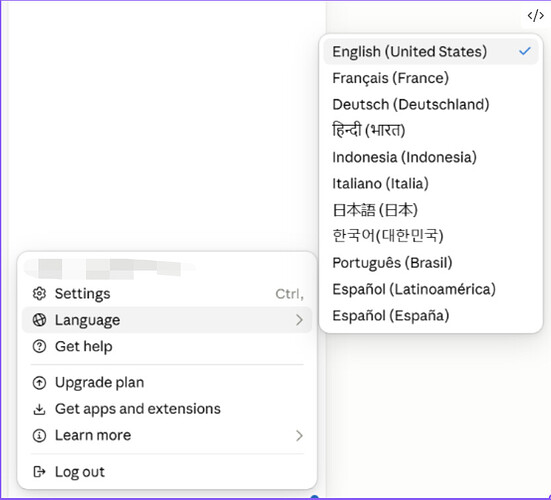Click the globe icon beside Language
The height and width of the screenshot is (500, 551).
click(x=39, y=320)
